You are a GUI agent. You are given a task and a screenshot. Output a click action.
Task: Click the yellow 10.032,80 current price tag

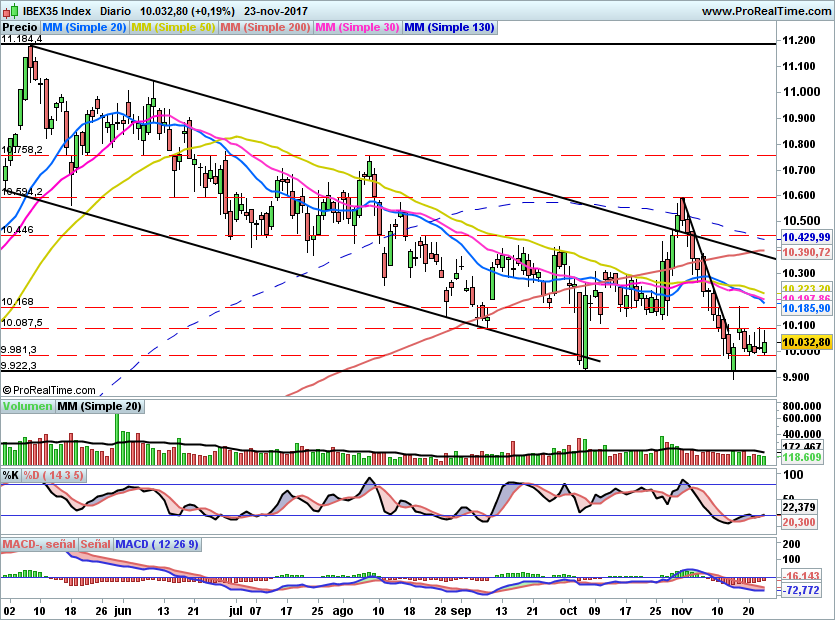(806, 342)
